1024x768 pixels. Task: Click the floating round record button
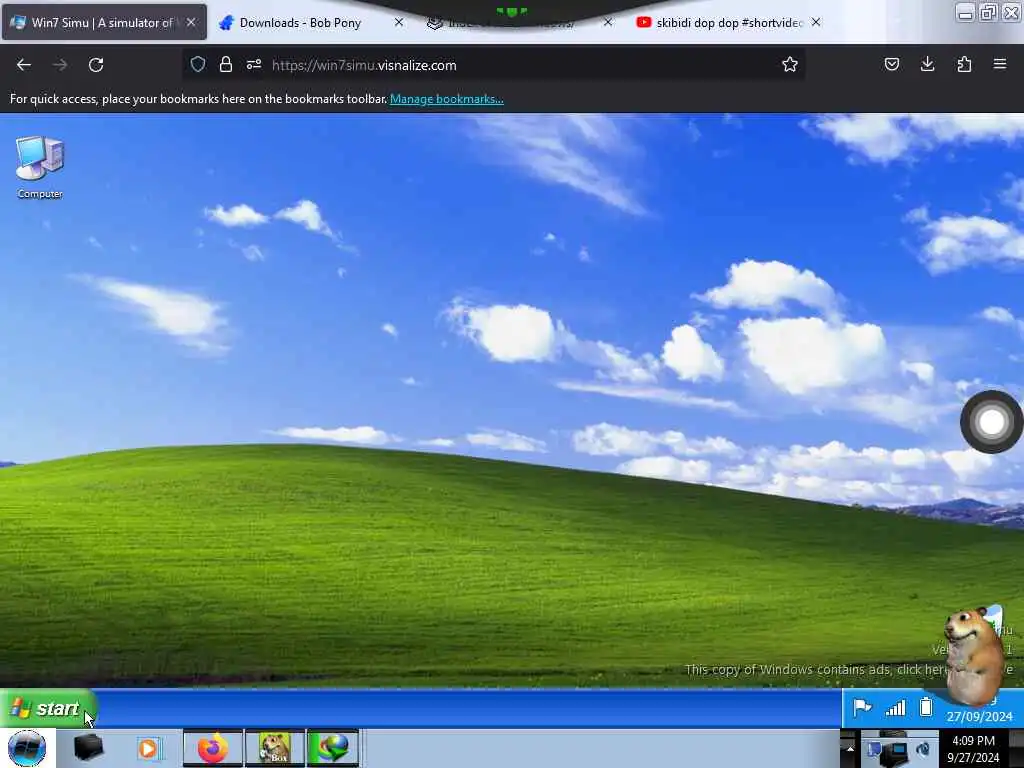[x=991, y=422]
